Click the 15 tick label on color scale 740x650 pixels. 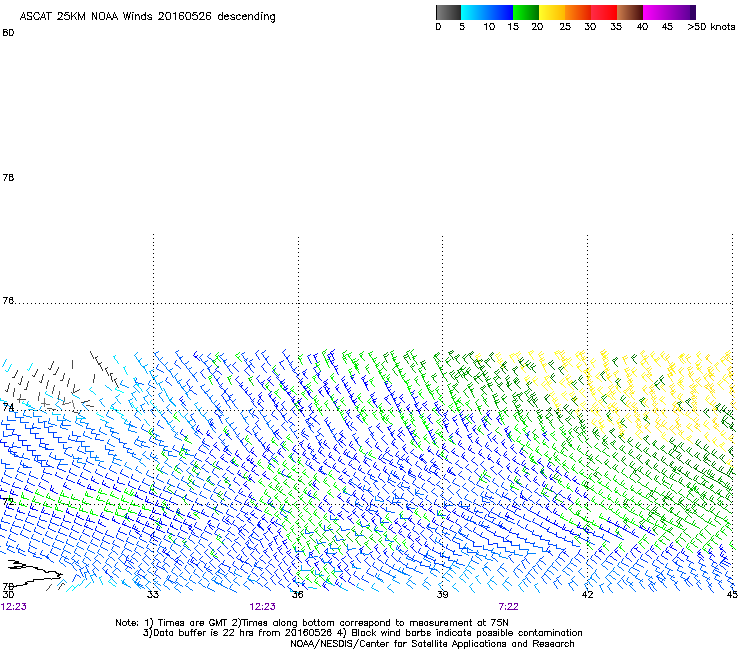513,27
